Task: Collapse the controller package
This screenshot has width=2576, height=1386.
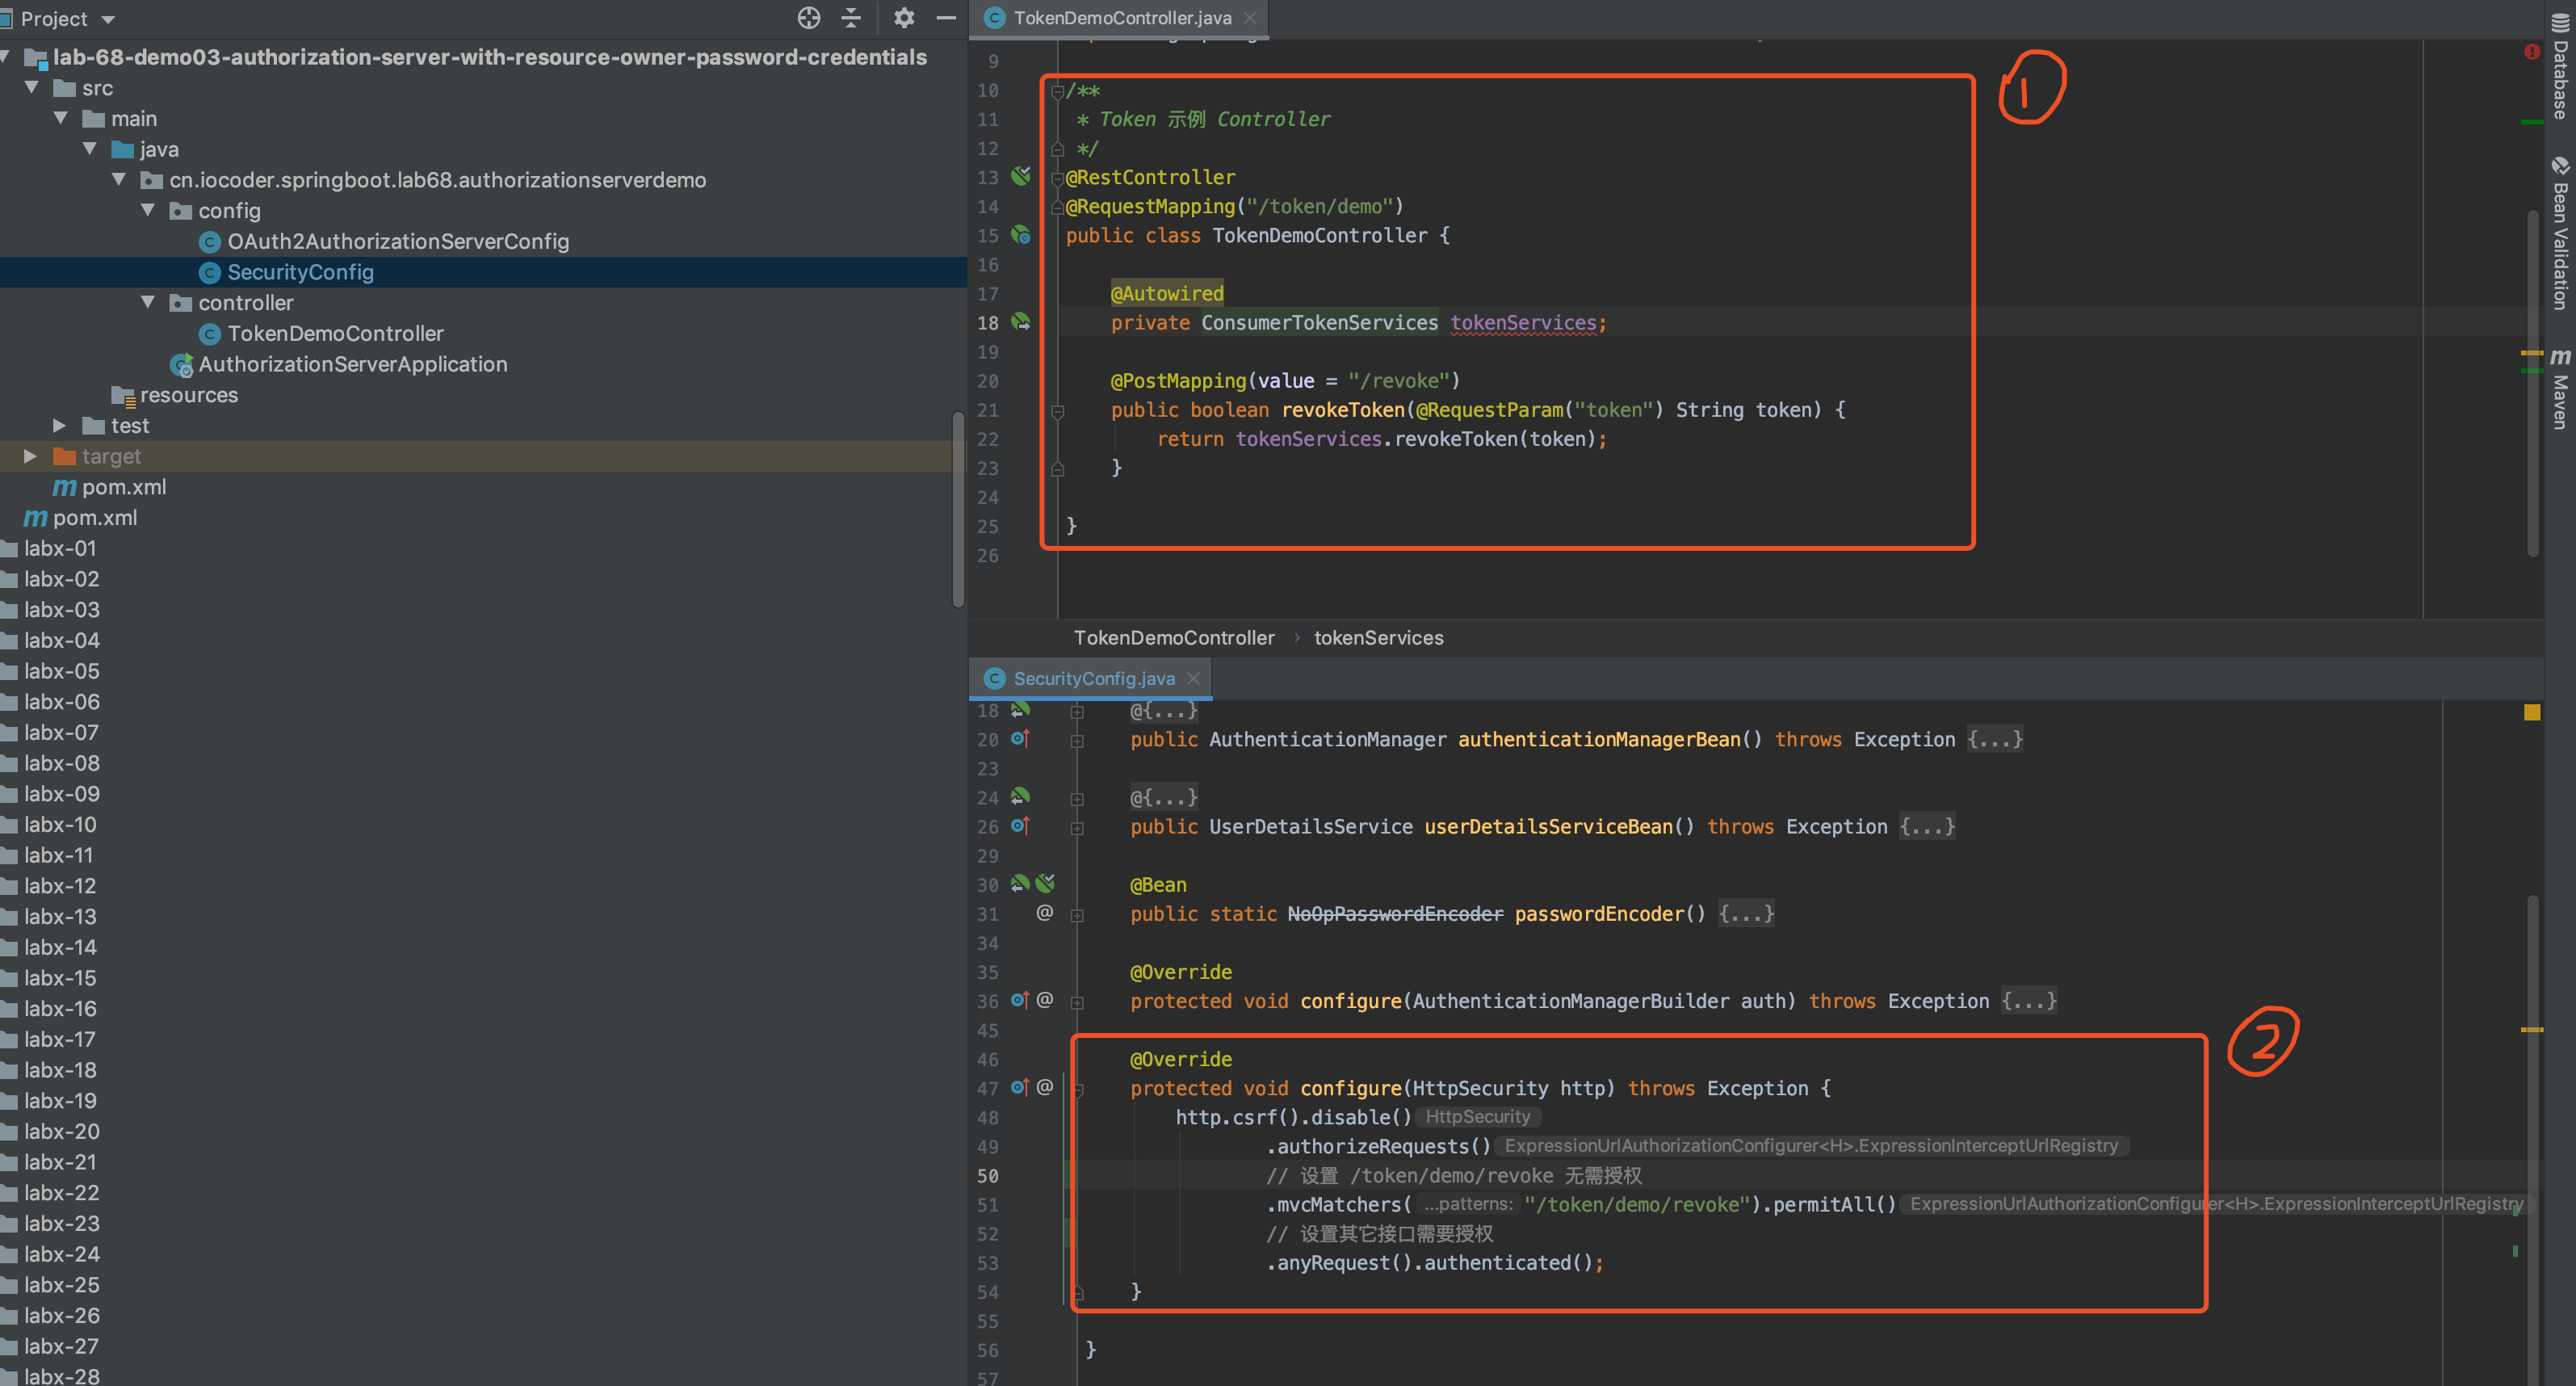Action: pos(148,302)
